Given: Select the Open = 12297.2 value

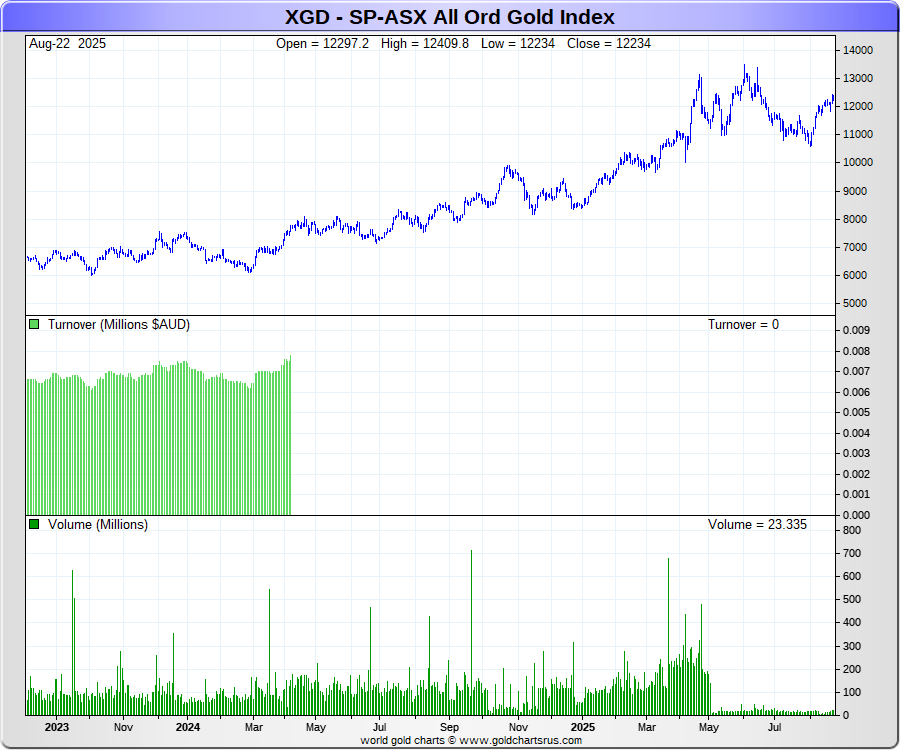Looking at the screenshot, I should [x=322, y=44].
